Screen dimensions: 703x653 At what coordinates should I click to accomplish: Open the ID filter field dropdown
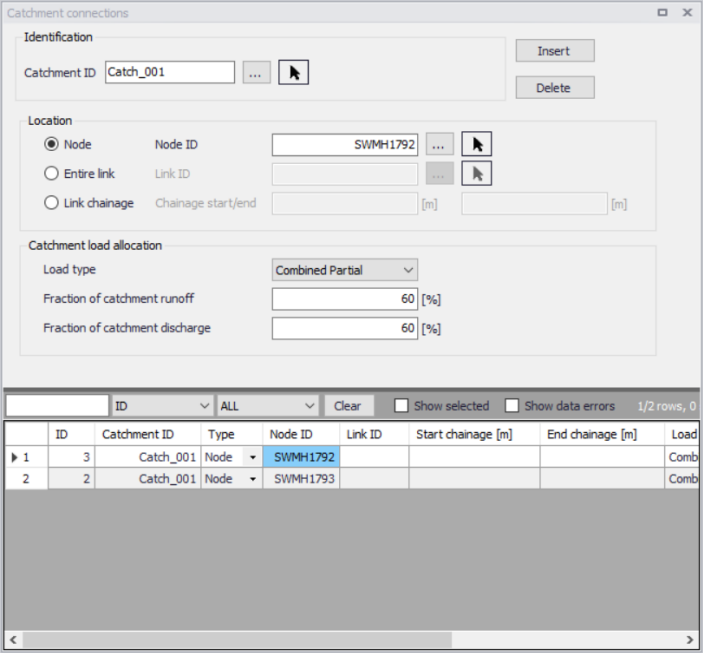pyautogui.click(x=162, y=406)
